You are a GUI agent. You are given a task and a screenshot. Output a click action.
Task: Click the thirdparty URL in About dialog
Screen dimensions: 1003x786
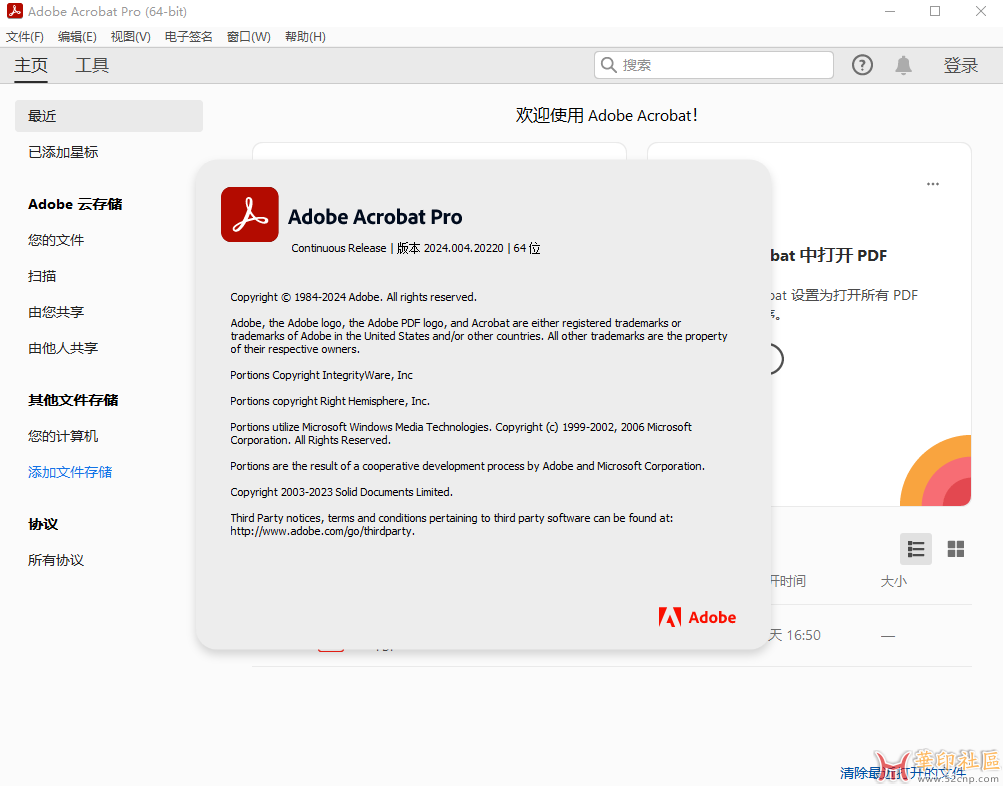pos(322,531)
